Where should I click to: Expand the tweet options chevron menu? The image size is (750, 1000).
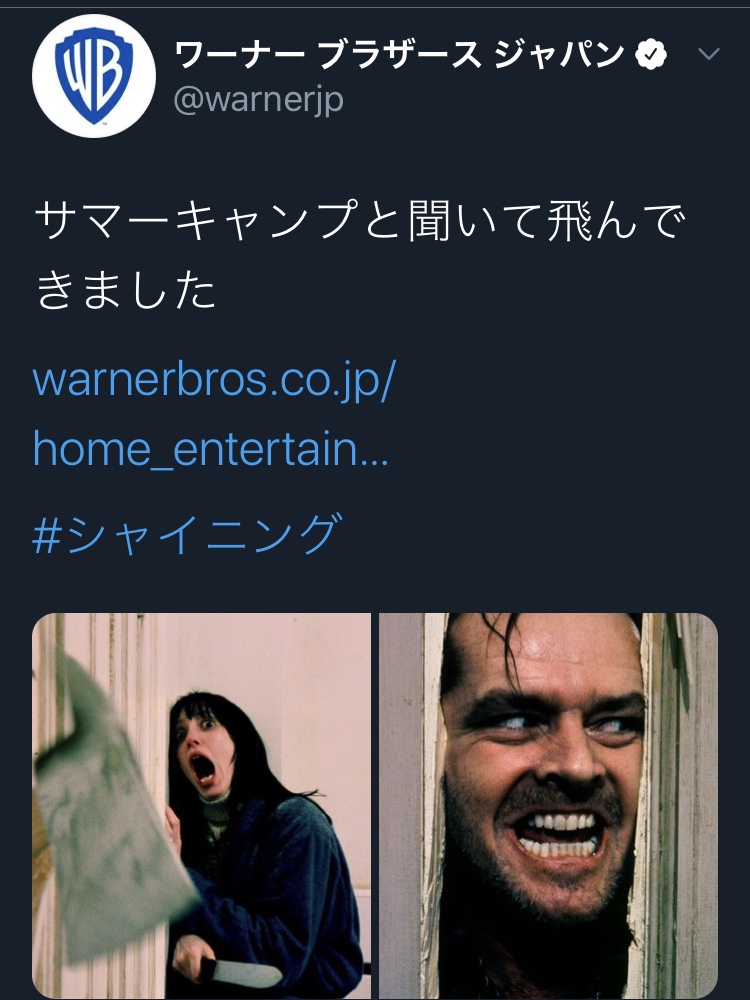[709, 54]
